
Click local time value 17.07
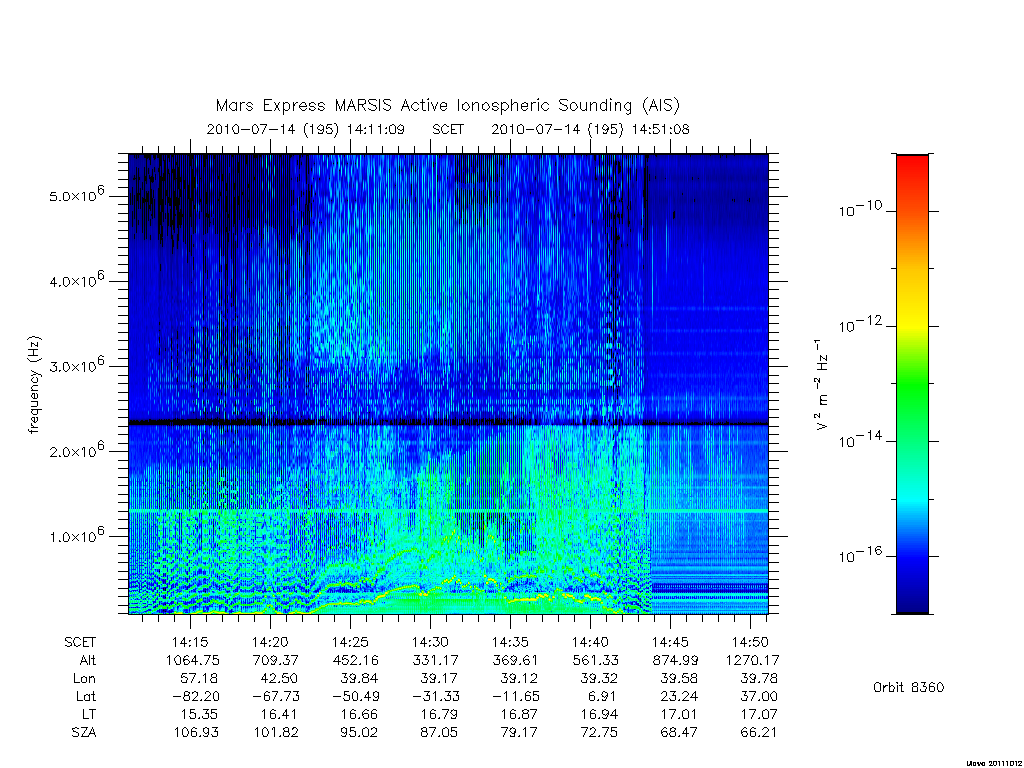click(x=759, y=714)
